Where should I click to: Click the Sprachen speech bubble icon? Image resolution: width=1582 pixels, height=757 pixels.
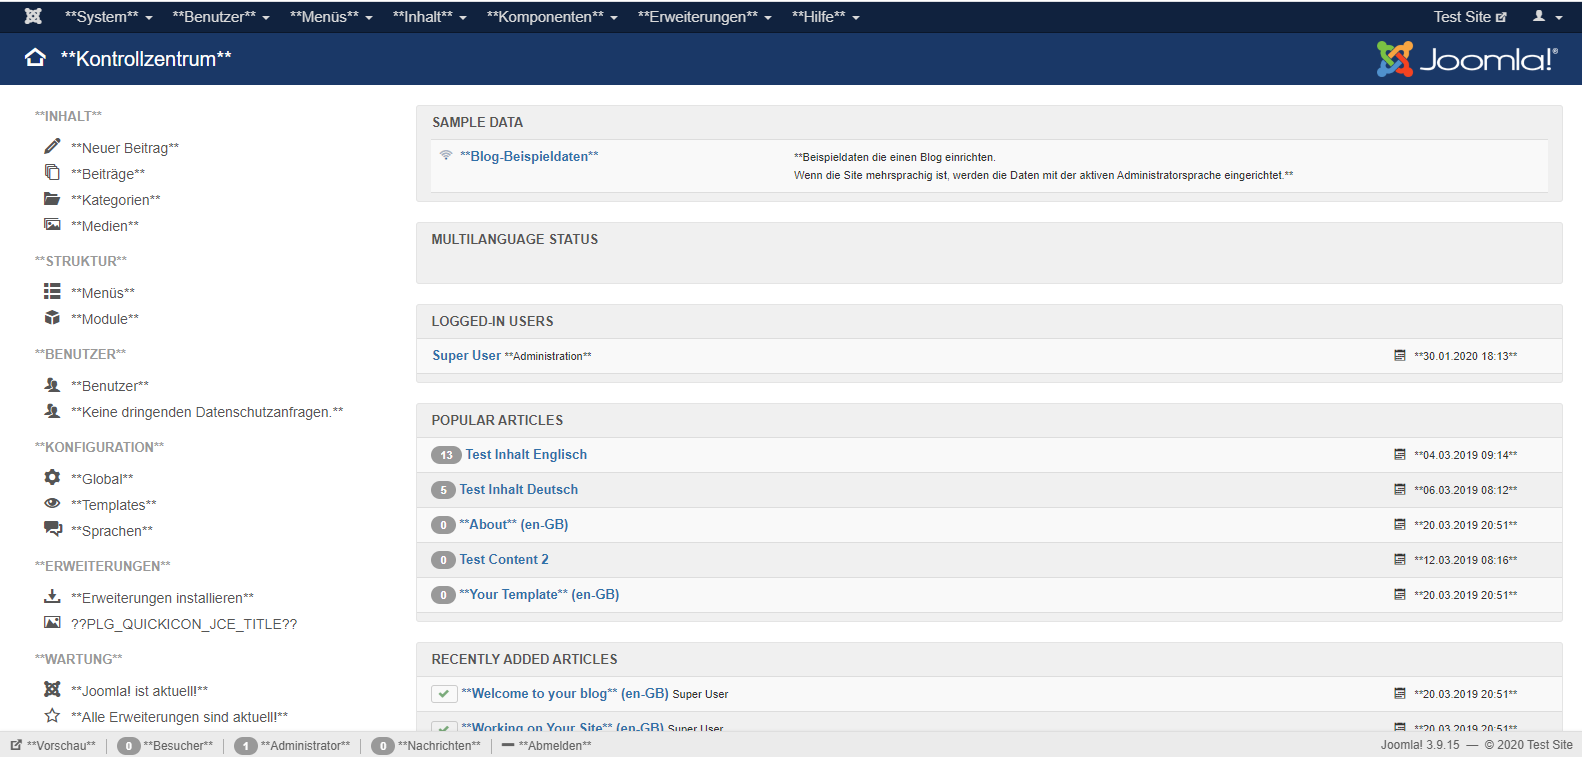click(x=52, y=529)
